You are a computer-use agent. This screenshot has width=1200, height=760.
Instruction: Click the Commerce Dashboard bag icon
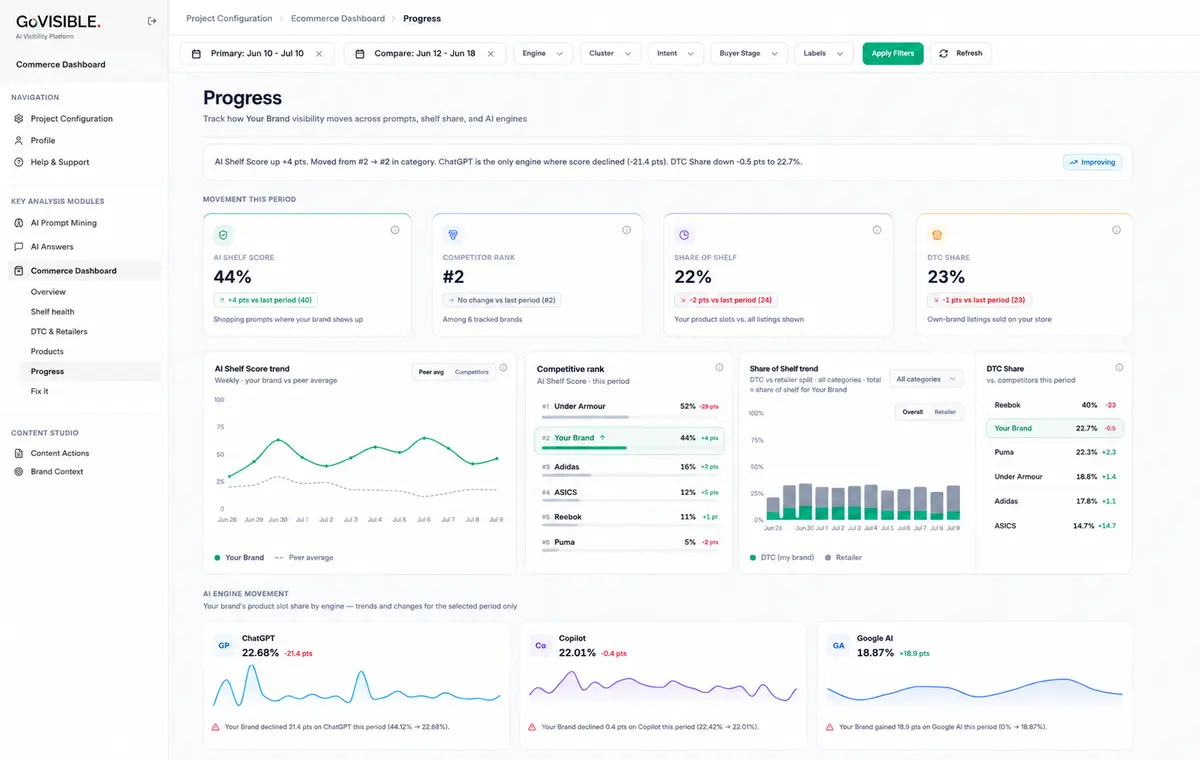pos(19,271)
